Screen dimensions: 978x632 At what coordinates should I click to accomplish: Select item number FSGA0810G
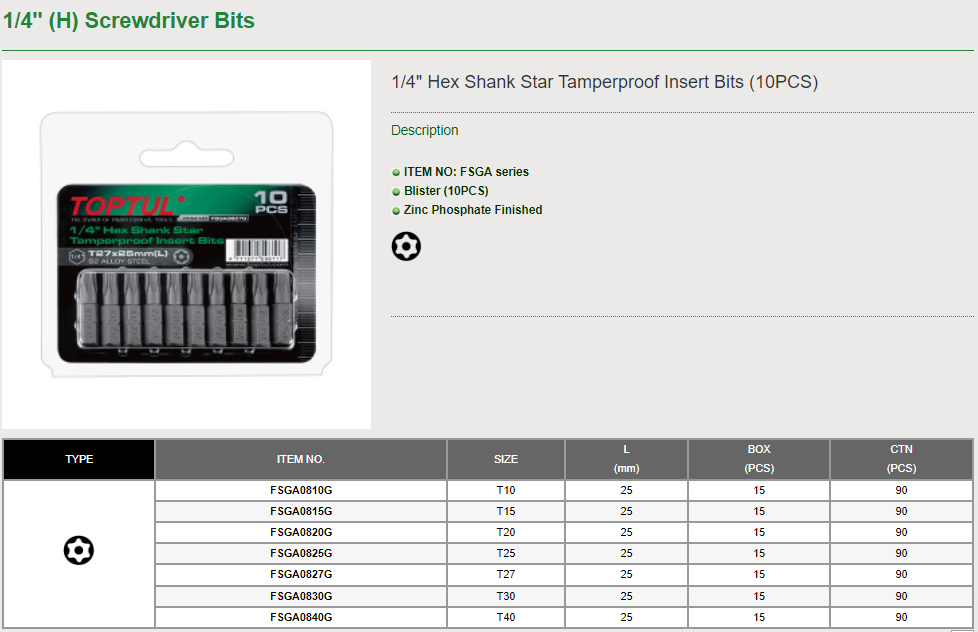[x=301, y=490]
